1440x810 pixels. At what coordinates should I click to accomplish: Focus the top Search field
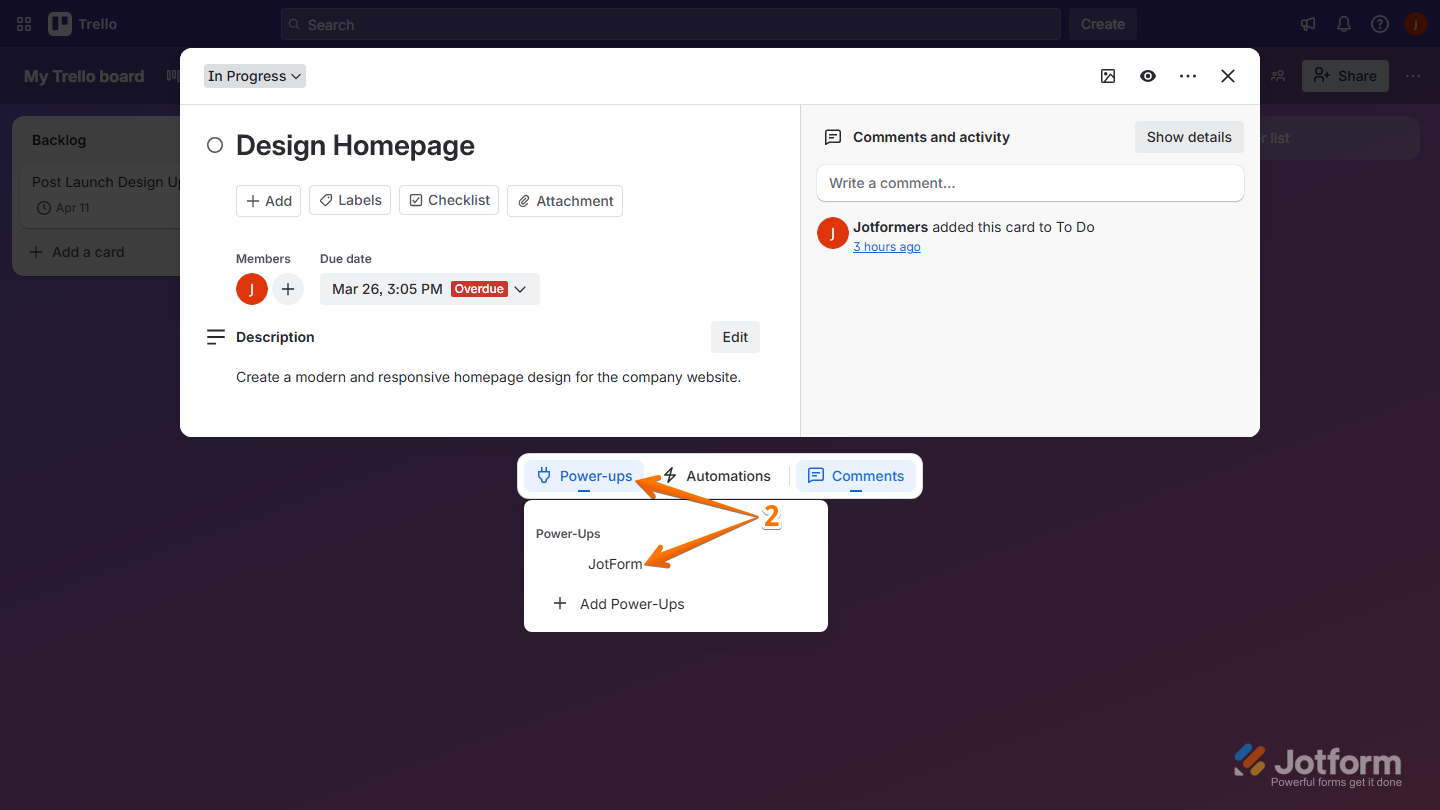coord(670,24)
